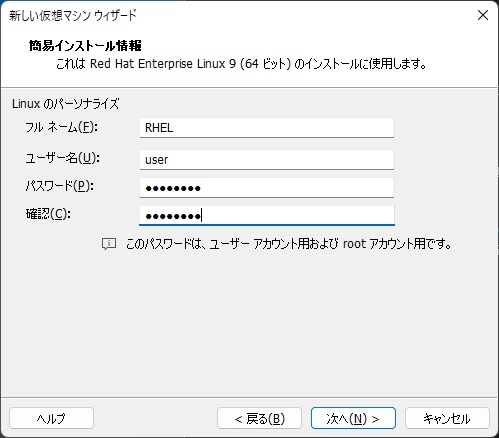This screenshot has height=438, width=499.
Task: Click the Linux のパーソナライズ group heading
Action: (65, 104)
